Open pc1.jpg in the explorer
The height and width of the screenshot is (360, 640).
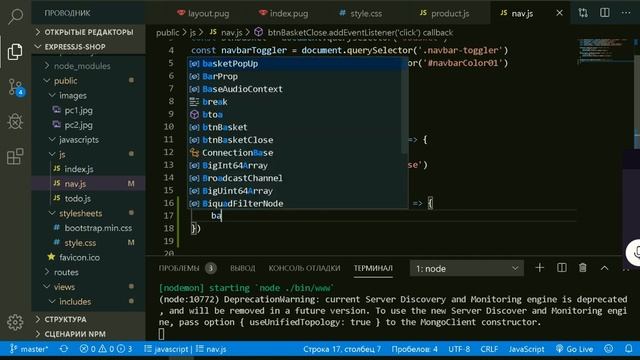[89, 110]
